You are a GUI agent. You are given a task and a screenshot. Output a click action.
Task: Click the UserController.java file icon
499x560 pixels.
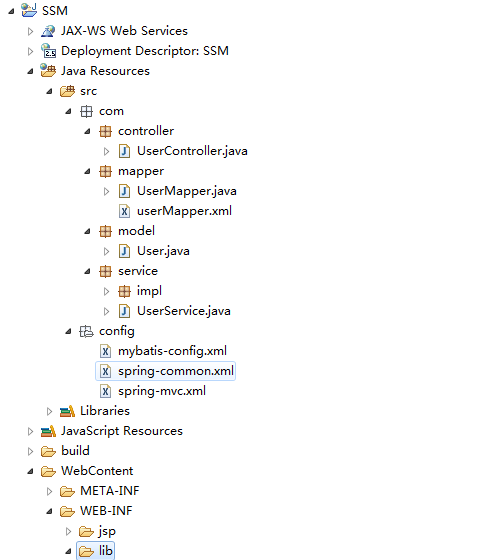[x=124, y=151]
